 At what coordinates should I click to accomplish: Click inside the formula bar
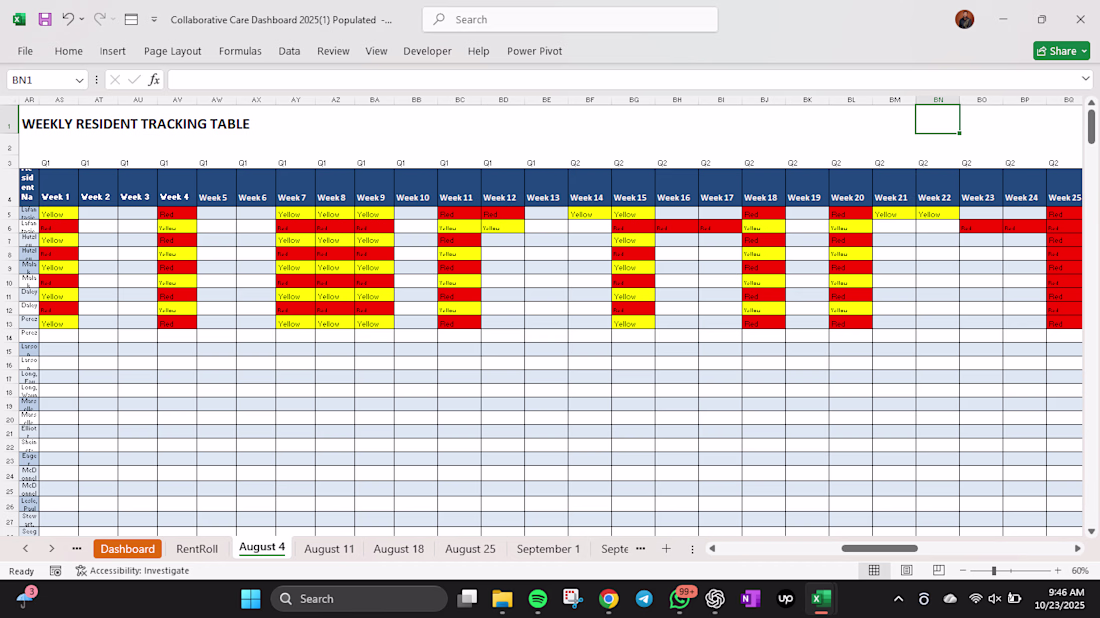(x=623, y=80)
